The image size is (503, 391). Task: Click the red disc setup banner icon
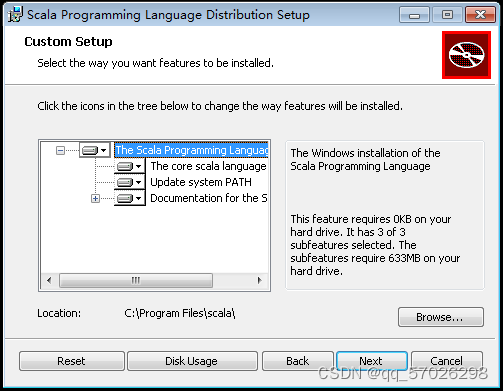(x=466, y=55)
